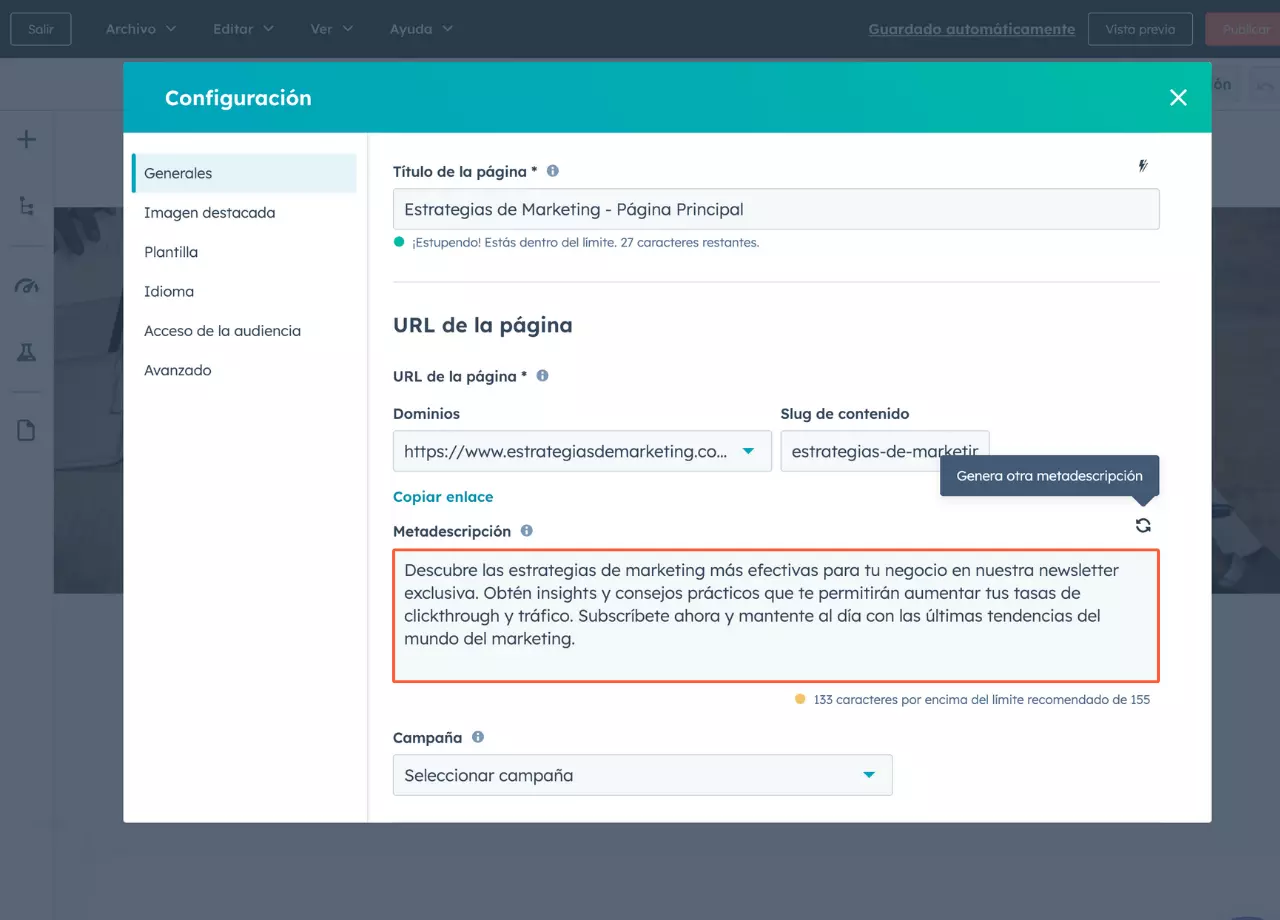Viewport: 1280px width, 920px height.
Task: Open the Ayuda menu
Action: [421, 29]
